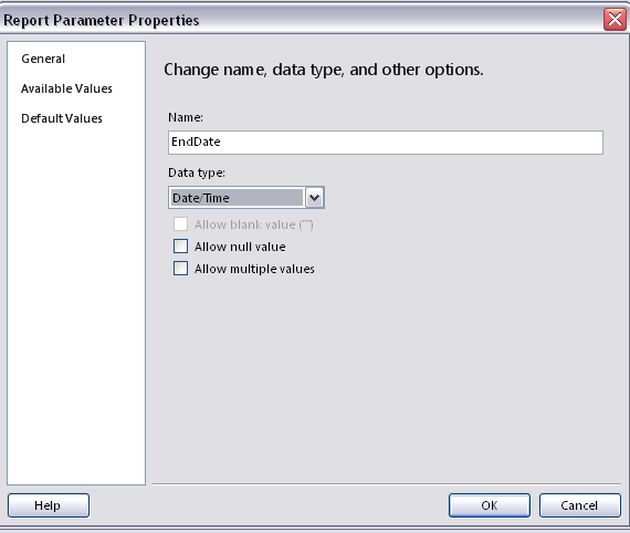The height and width of the screenshot is (533, 630).
Task: Click the "Change name, data type" heading
Action: point(323,71)
